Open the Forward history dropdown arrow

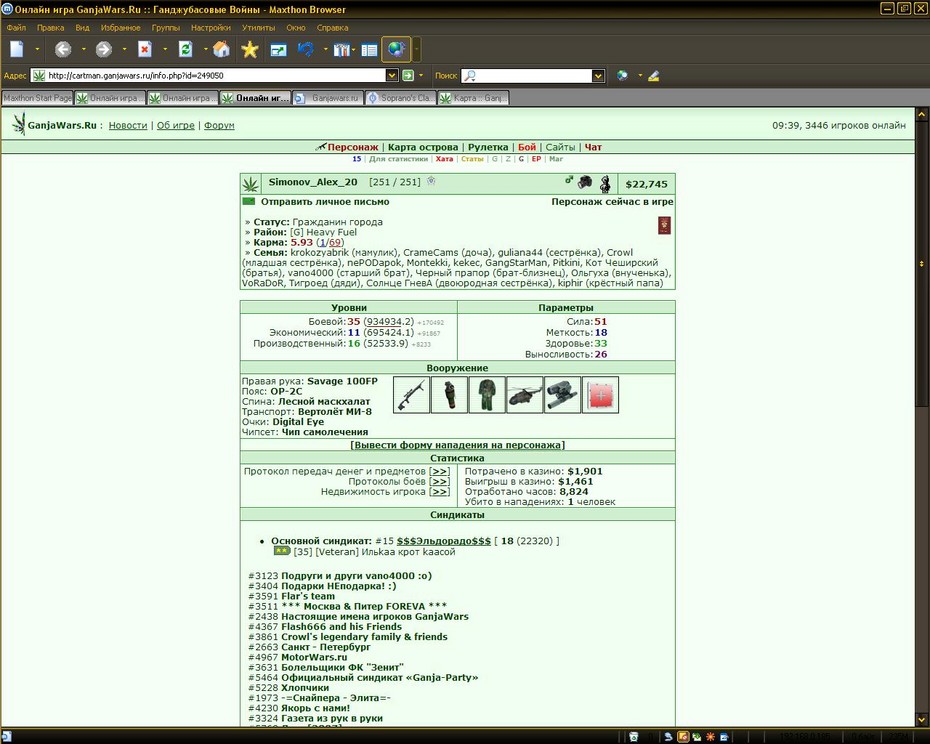[x=124, y=49]
